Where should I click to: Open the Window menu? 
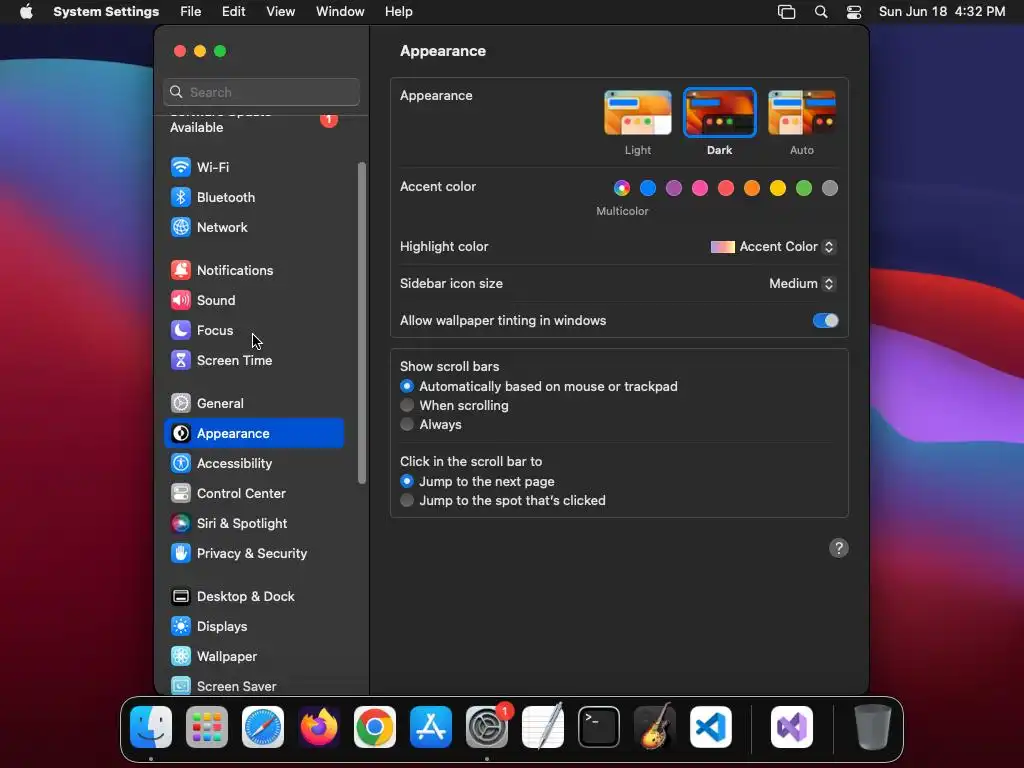point(340,12)
